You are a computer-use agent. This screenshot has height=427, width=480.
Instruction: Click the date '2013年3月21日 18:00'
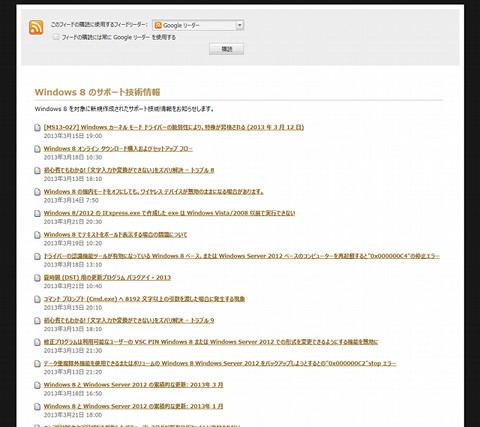(73, 415)
